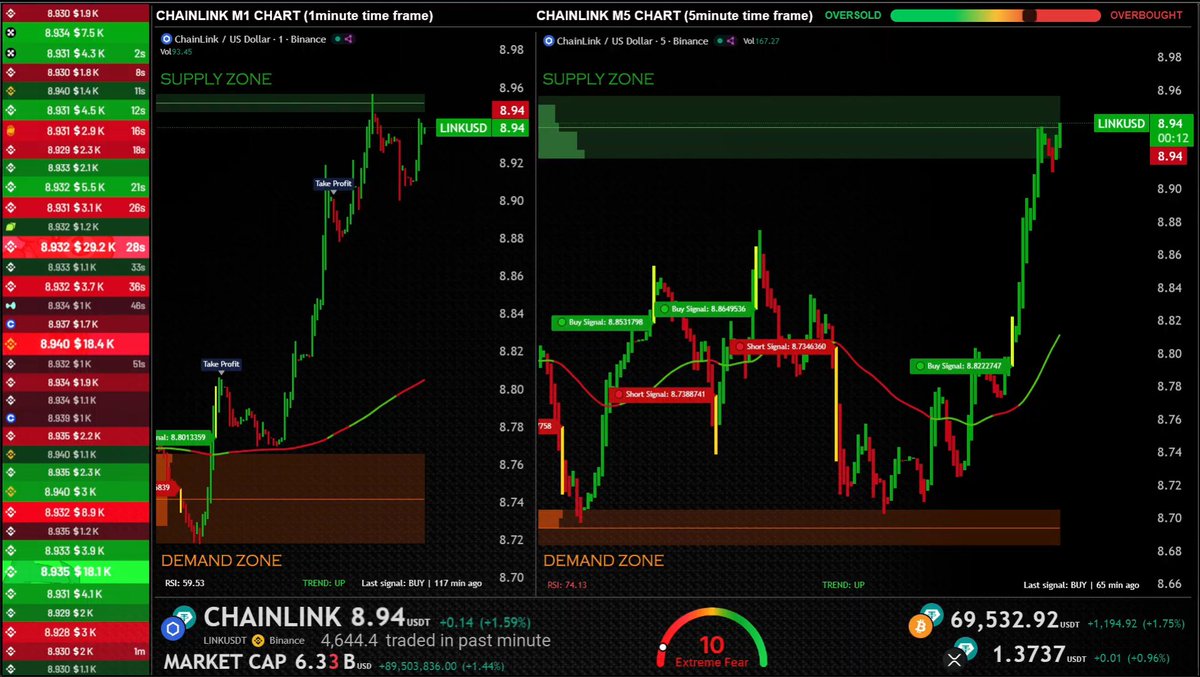Click the 8.929 $2.3K trade row
This screenshot has width=1200, height=677.
point(77,149)
